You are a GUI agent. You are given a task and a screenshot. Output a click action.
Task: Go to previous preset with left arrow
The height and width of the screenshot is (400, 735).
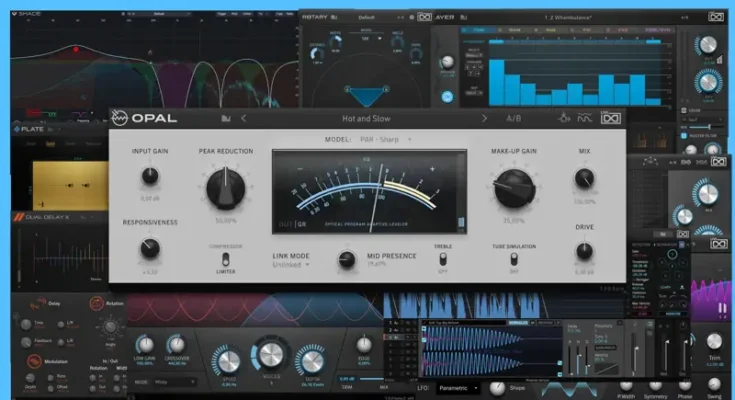click(243, 118)
